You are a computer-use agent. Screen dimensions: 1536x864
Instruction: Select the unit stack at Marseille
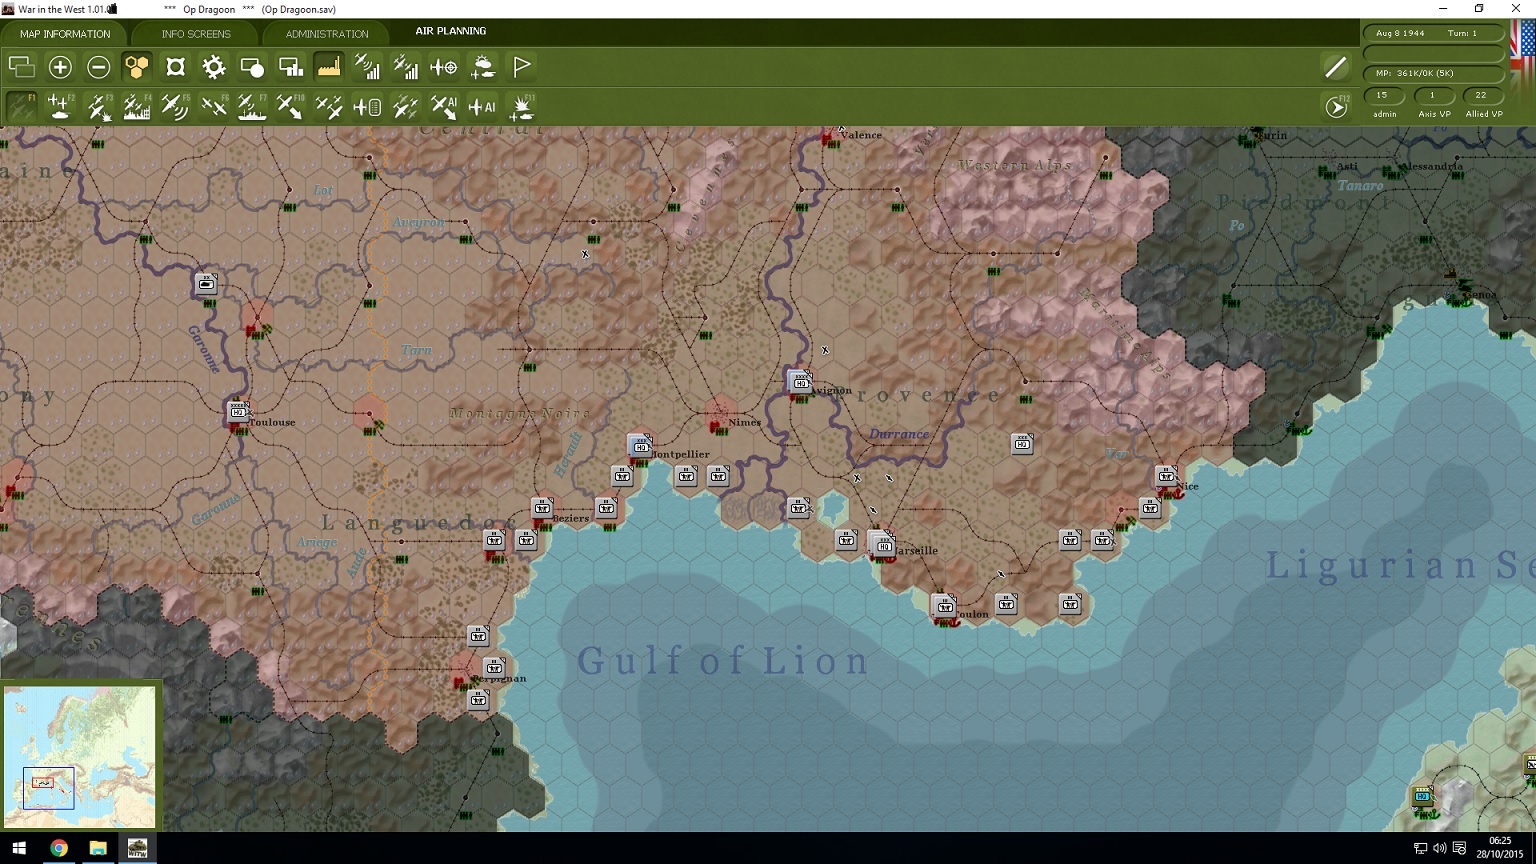point(881,543)
